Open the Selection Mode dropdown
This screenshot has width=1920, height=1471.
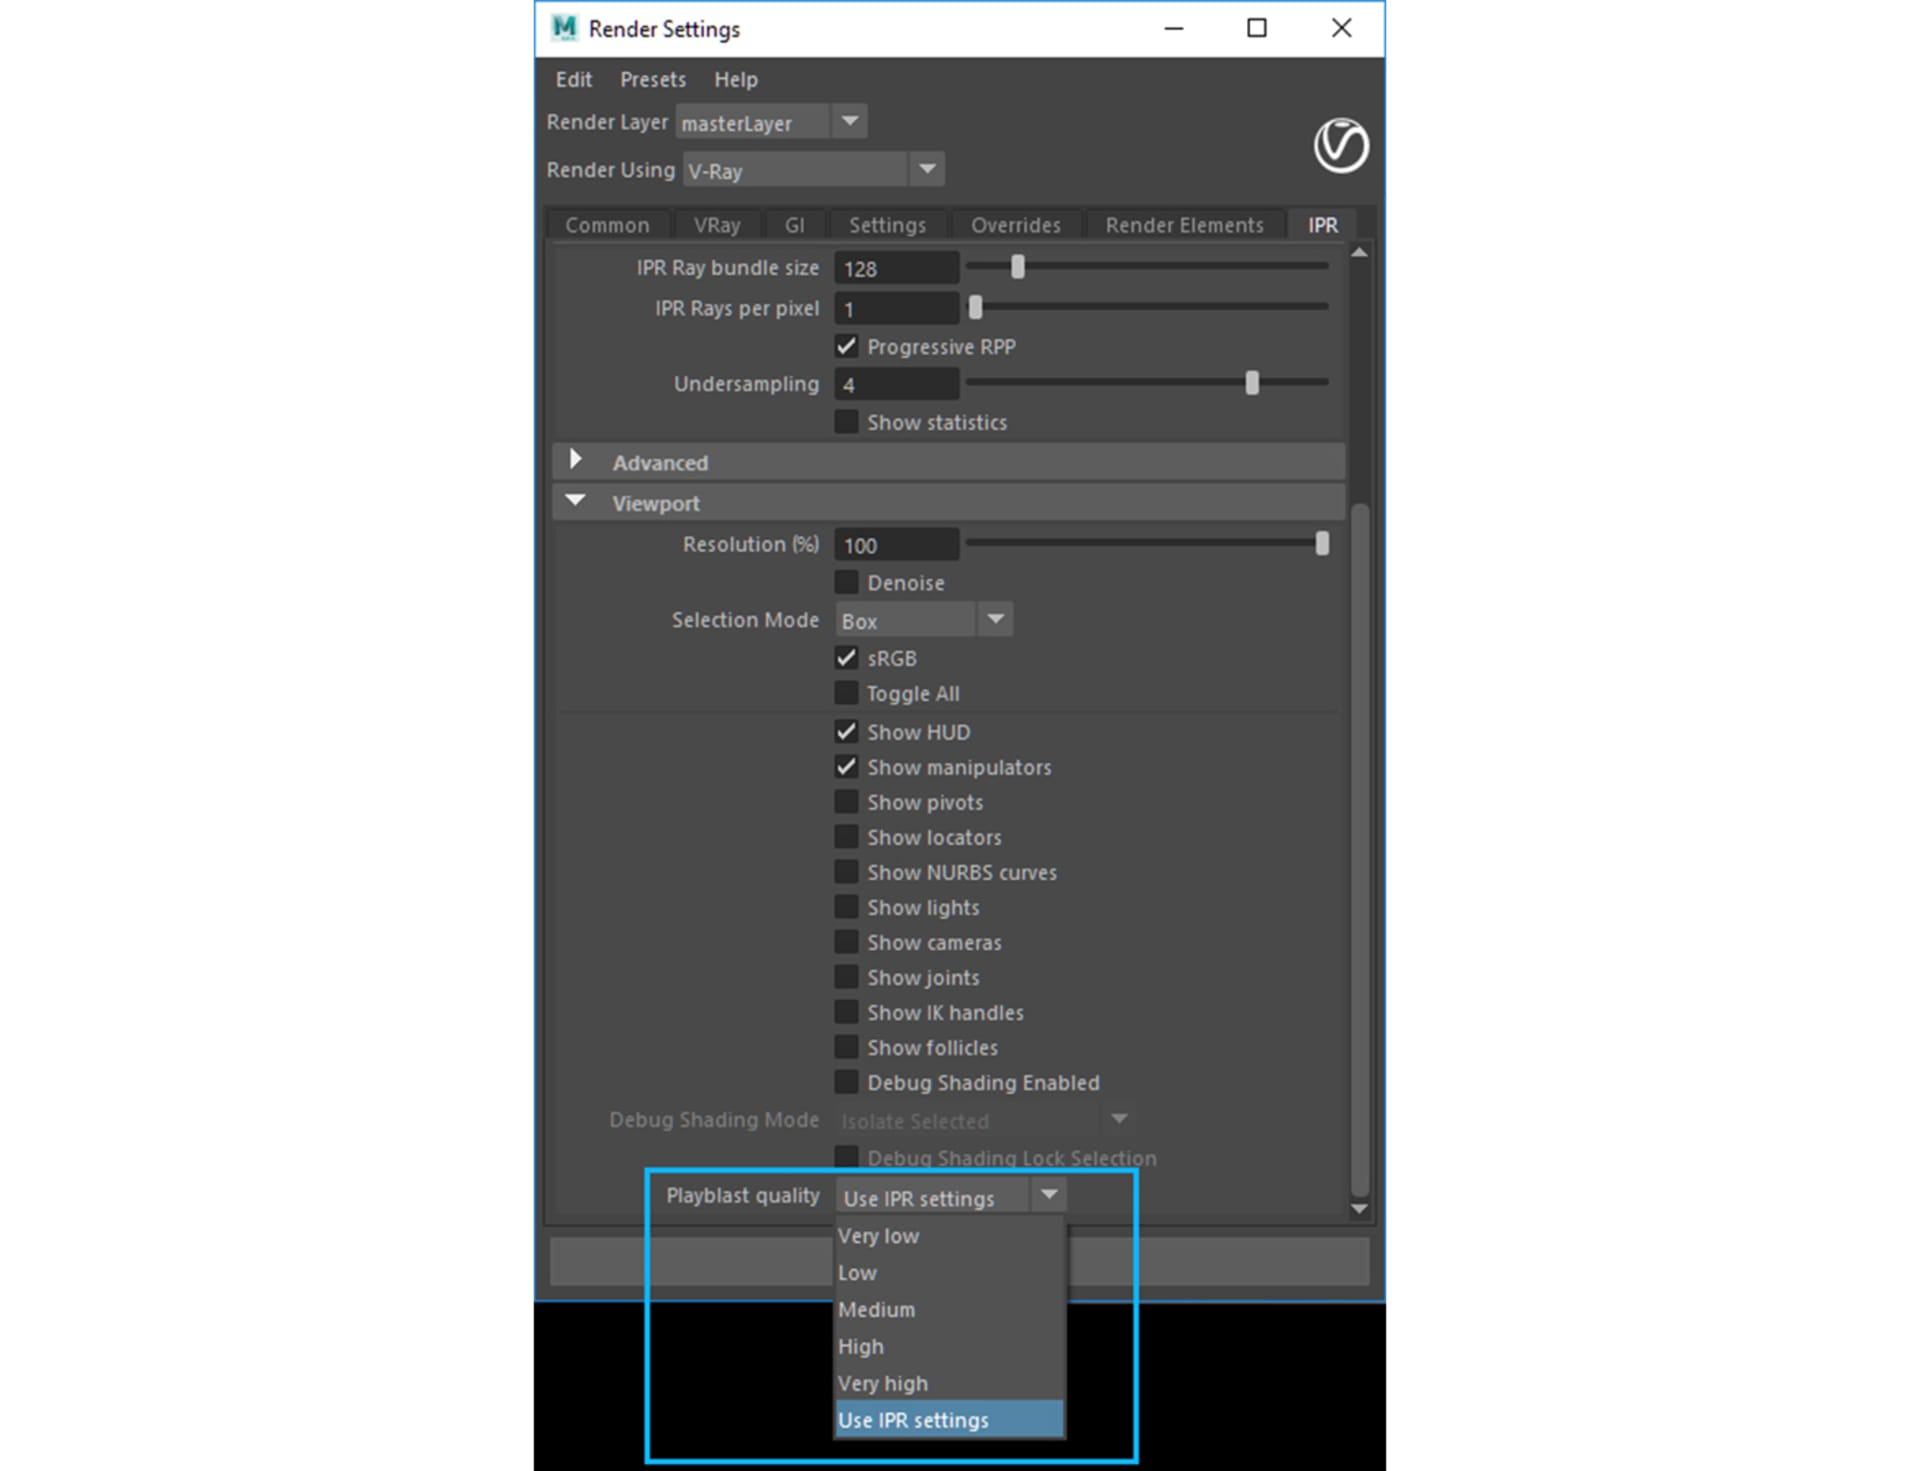click(924, 620)
